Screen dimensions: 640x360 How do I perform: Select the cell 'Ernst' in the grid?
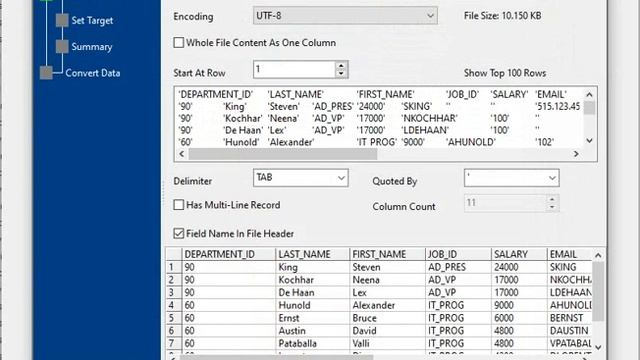pos(313,318)
